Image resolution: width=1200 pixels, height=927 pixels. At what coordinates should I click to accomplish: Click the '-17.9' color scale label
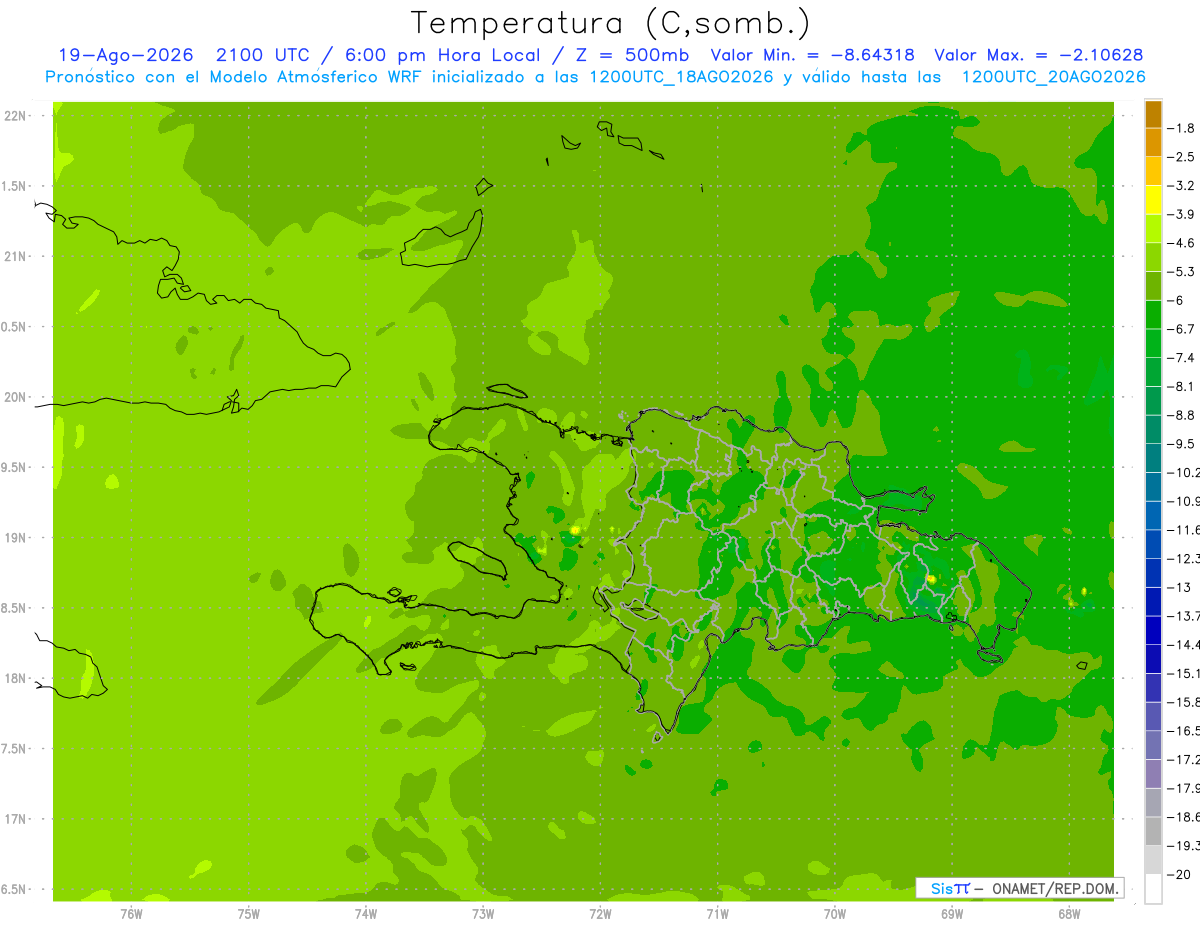1183,788
